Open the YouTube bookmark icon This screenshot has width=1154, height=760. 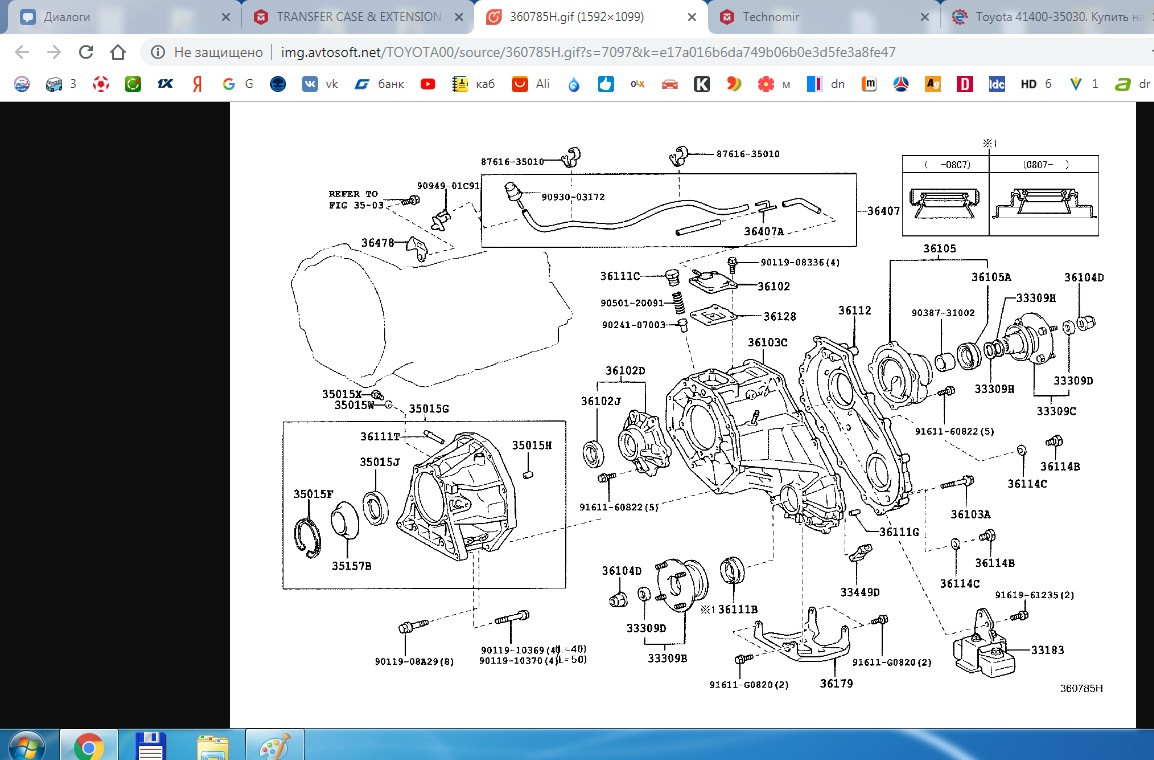click(428, 84)
